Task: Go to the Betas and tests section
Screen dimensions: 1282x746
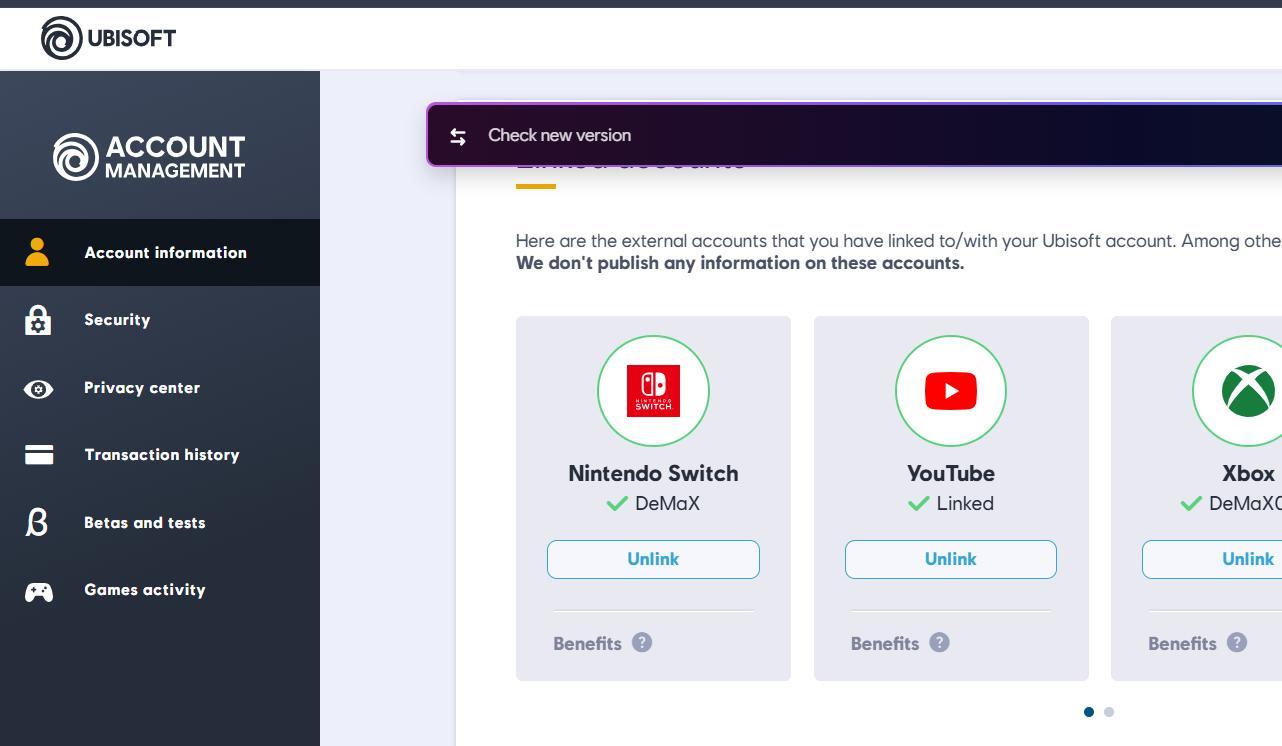Action: pos(160,523)
